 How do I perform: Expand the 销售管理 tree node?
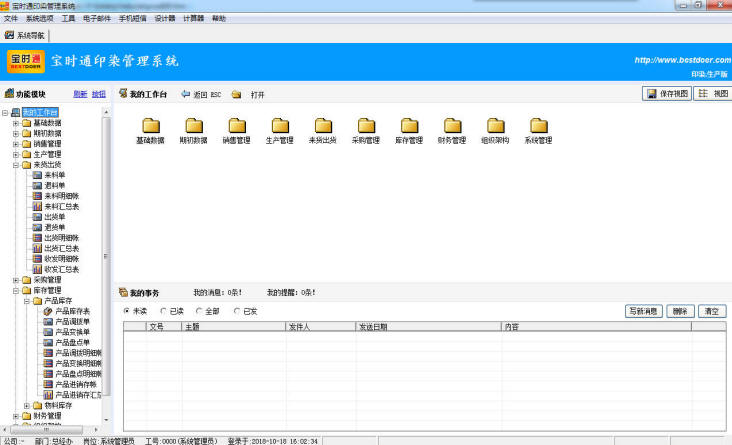[16, 144]
